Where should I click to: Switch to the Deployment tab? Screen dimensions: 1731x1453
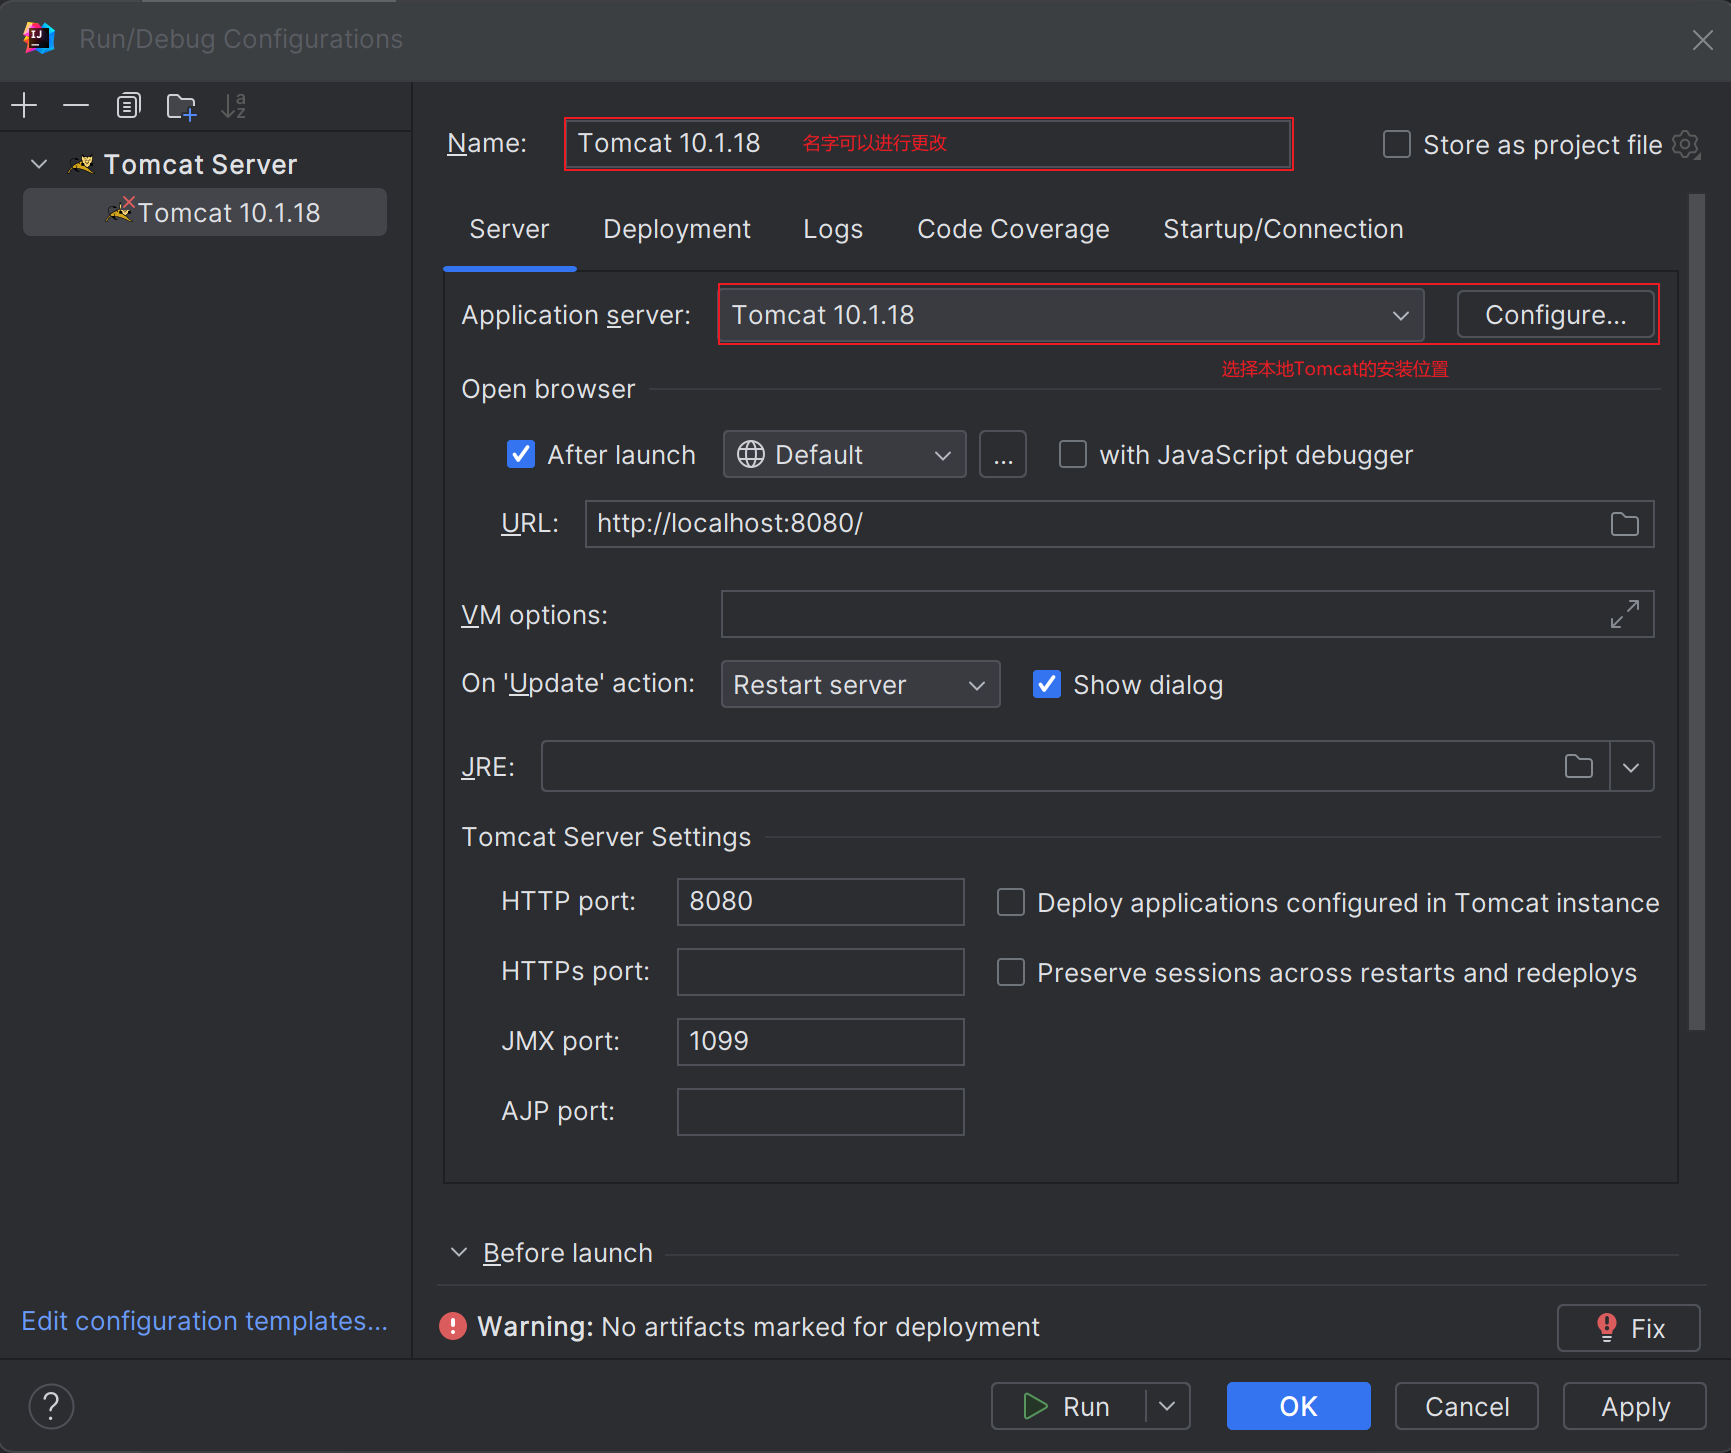point(676,229)
